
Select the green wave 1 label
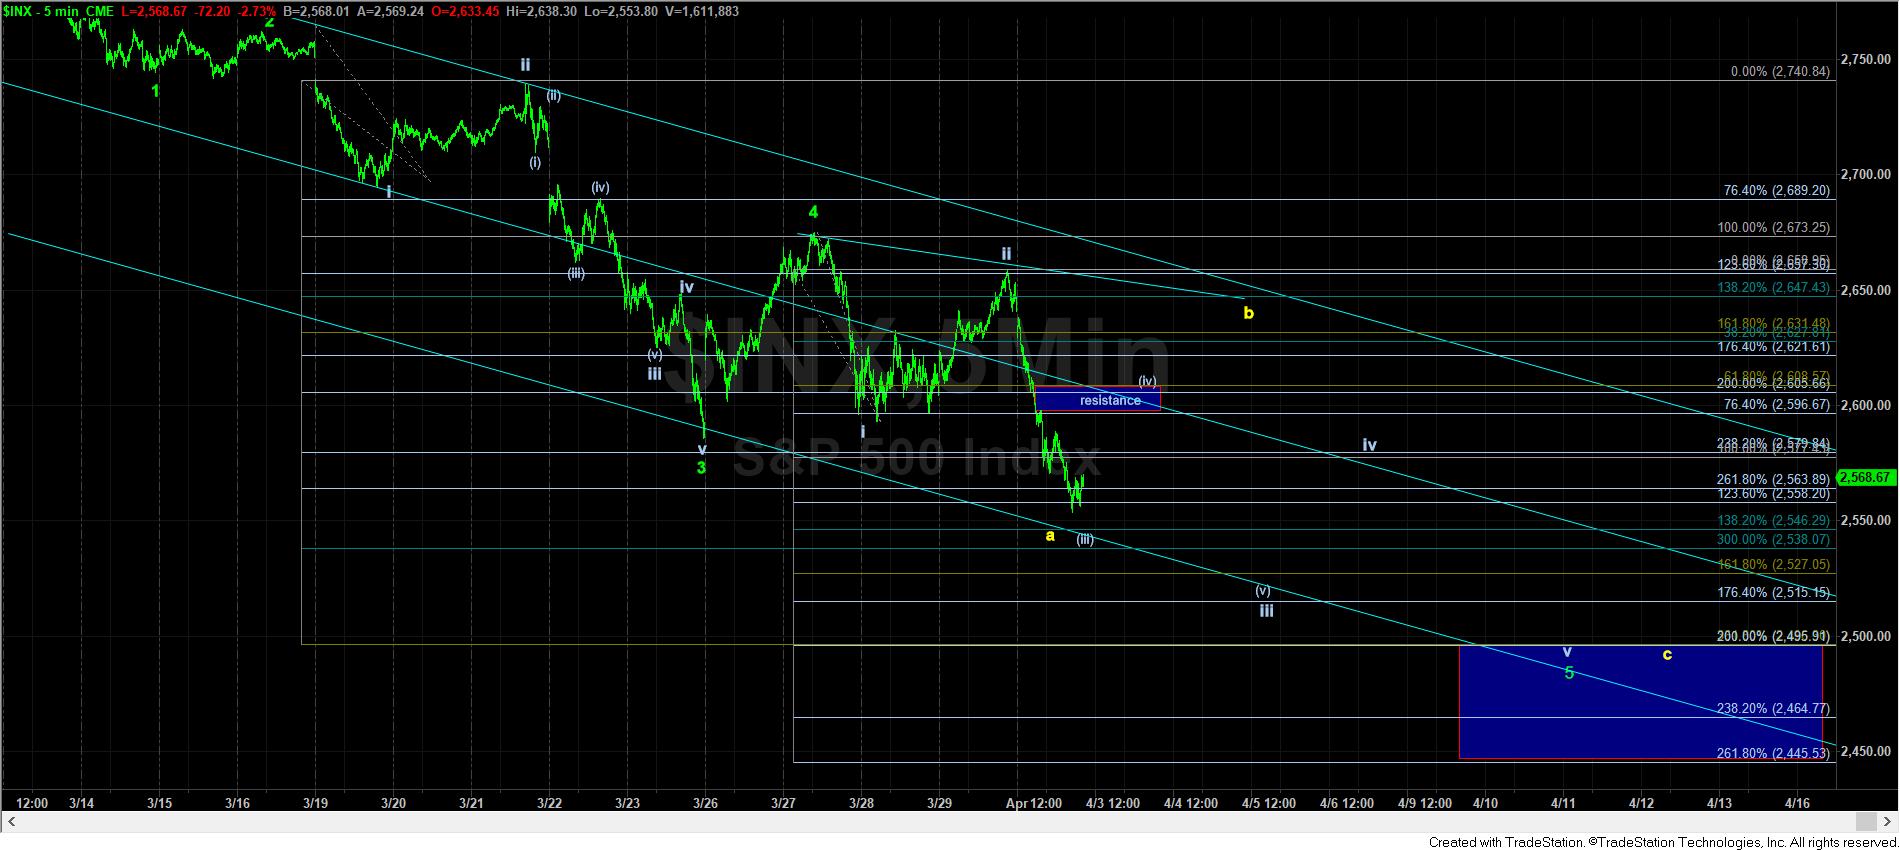pyautogui.click(x=156, y=91)
